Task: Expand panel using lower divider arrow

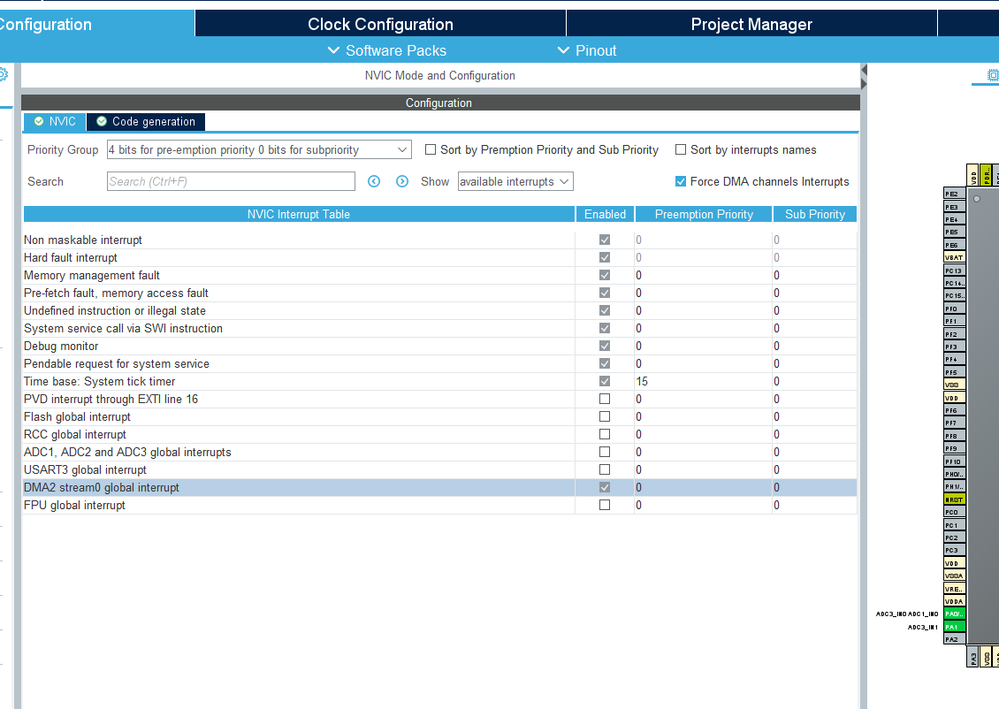Action: 864,83
